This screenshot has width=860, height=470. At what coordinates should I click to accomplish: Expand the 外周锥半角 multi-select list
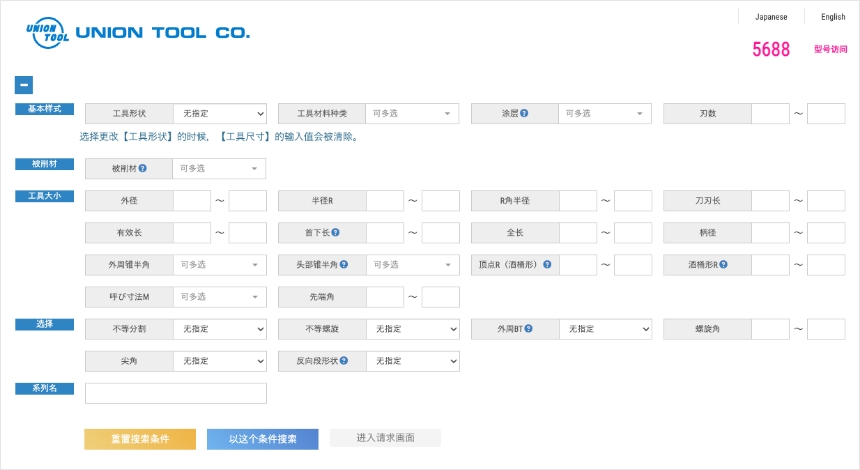tap(219, 265)
